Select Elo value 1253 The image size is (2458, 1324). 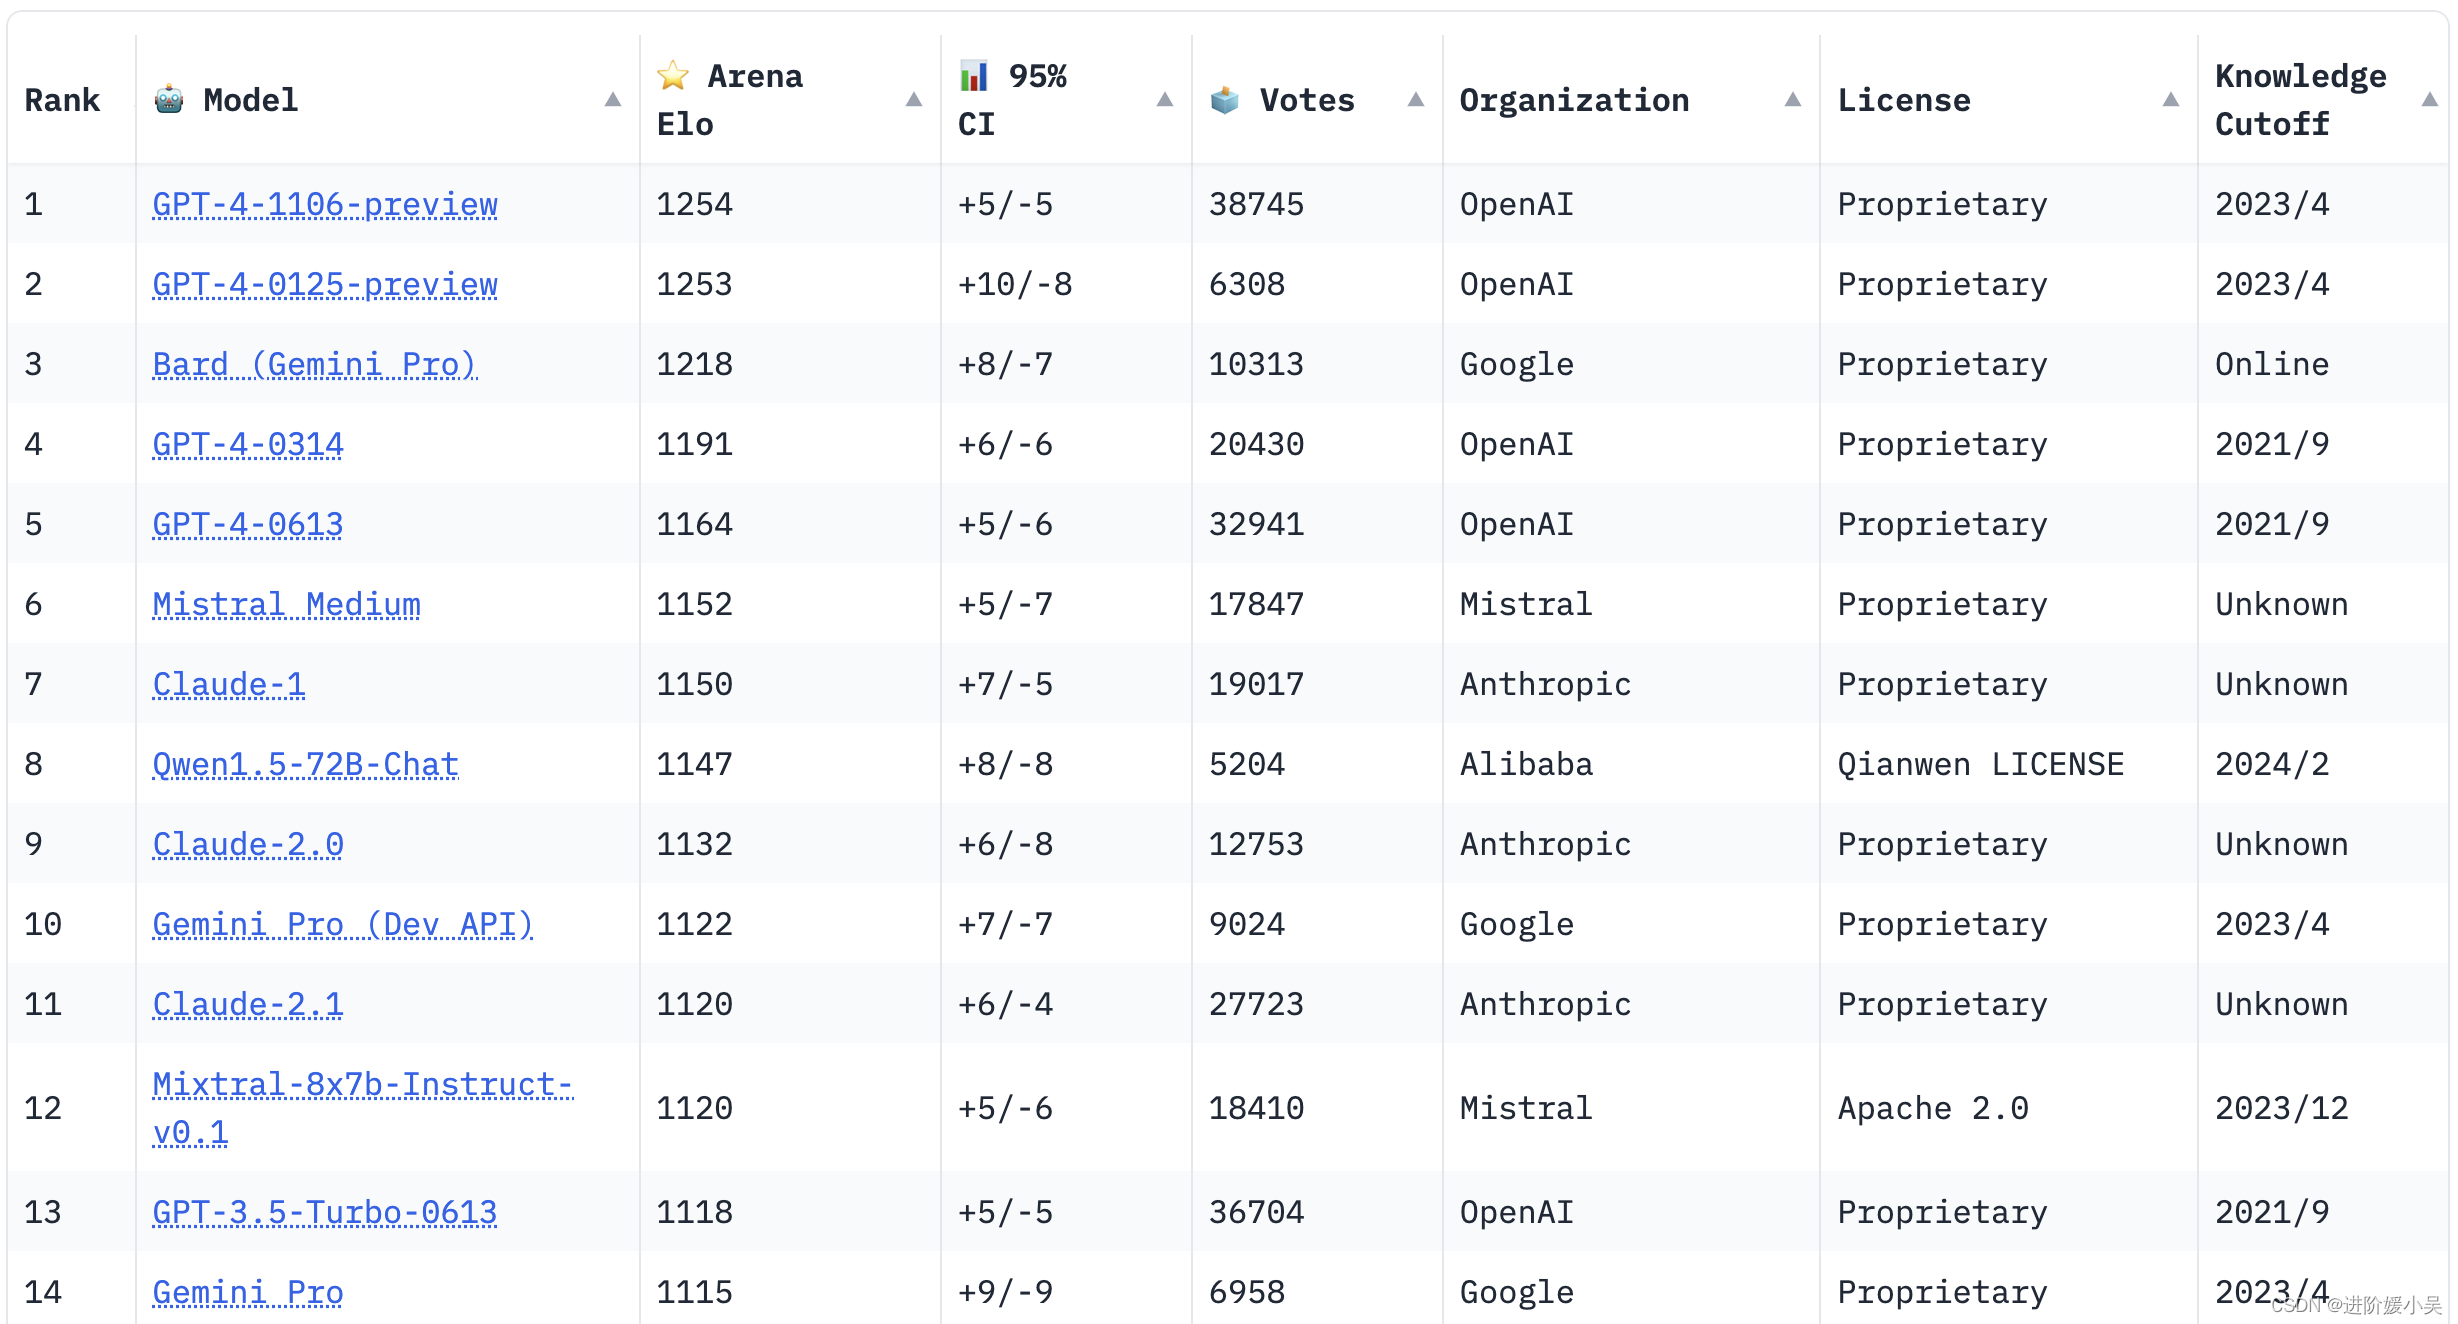(695, 284)
